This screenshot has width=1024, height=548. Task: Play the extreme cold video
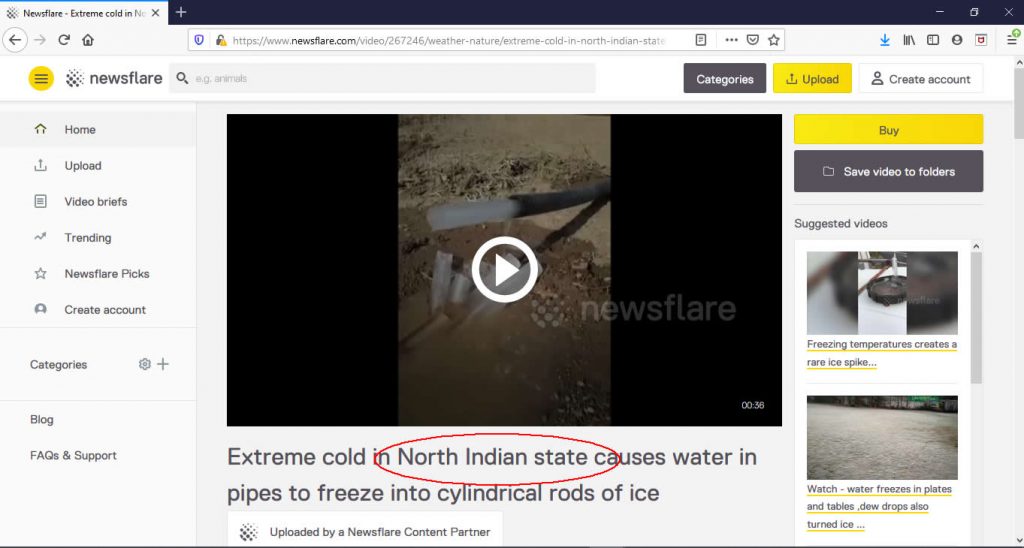click(504, 270)
